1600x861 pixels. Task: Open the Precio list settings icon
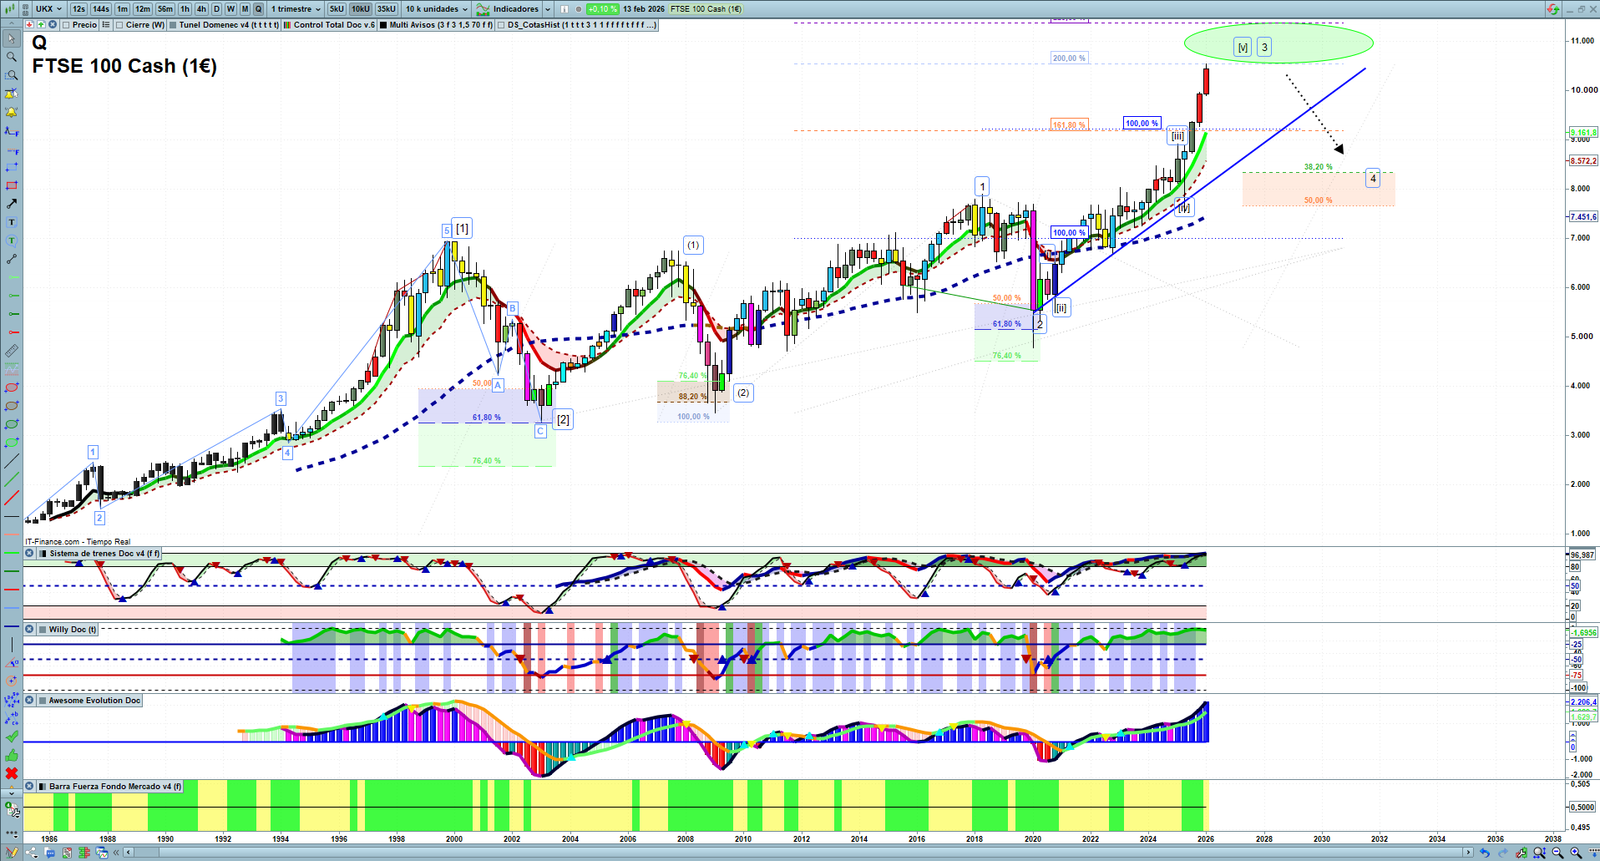[106, 25]
